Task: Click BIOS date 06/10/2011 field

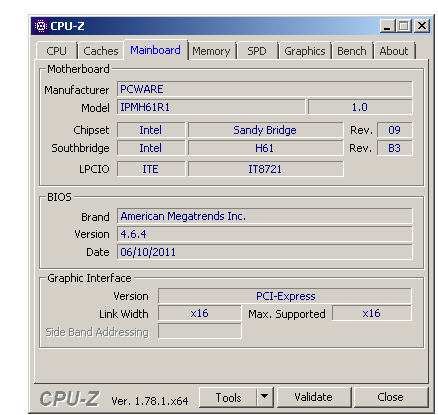Action: coord(265,252)
